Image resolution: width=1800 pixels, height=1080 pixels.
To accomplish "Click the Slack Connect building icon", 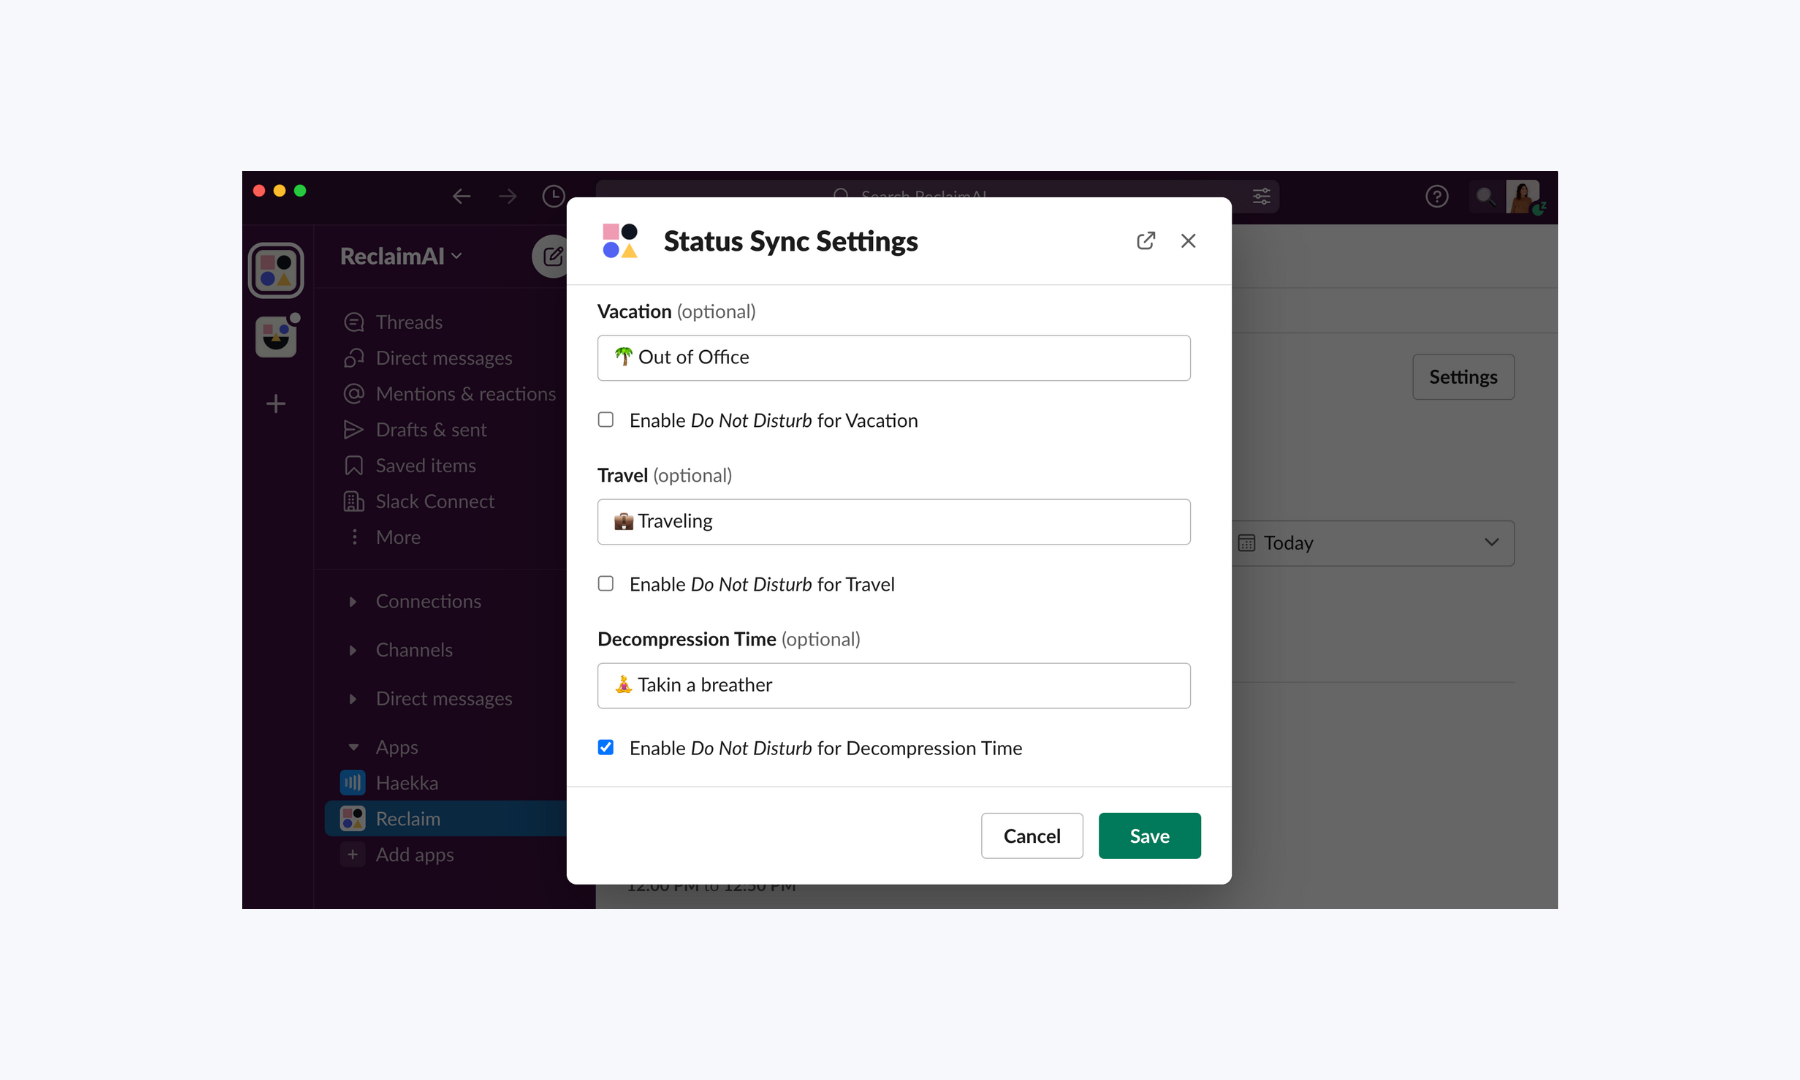I will 354,502.
